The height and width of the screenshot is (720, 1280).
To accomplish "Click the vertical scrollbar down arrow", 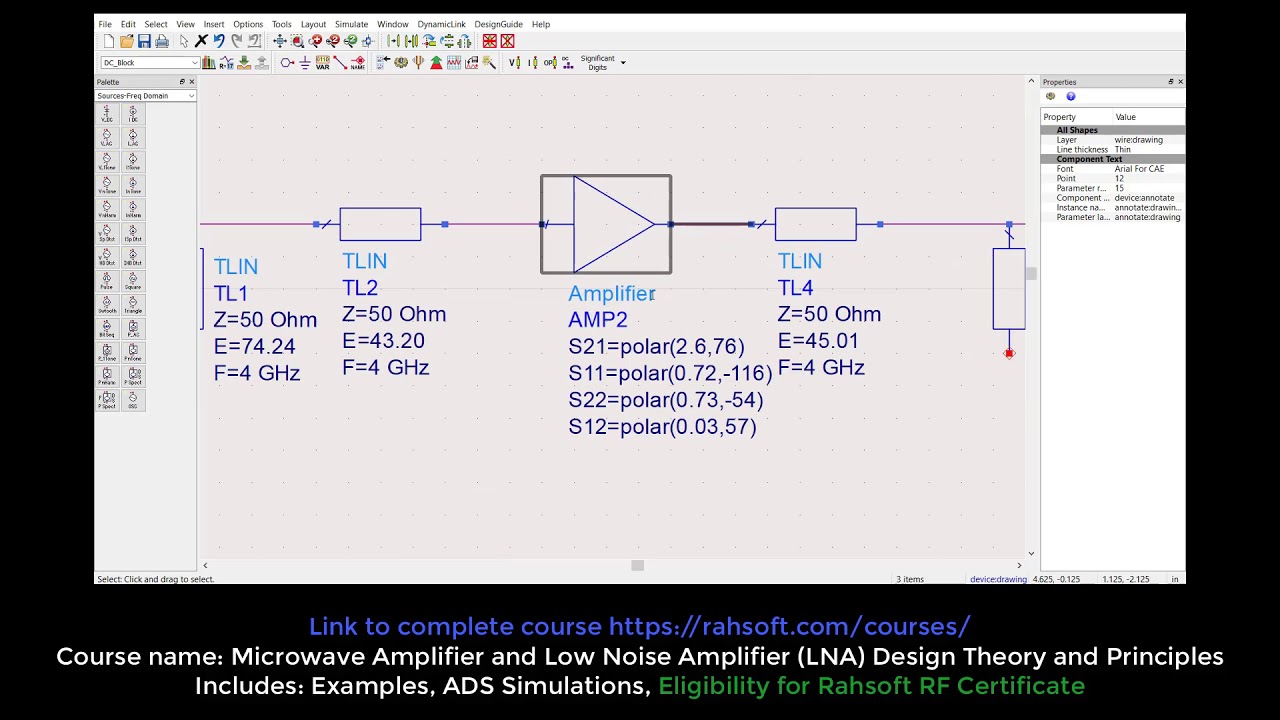I will 1031,553.
